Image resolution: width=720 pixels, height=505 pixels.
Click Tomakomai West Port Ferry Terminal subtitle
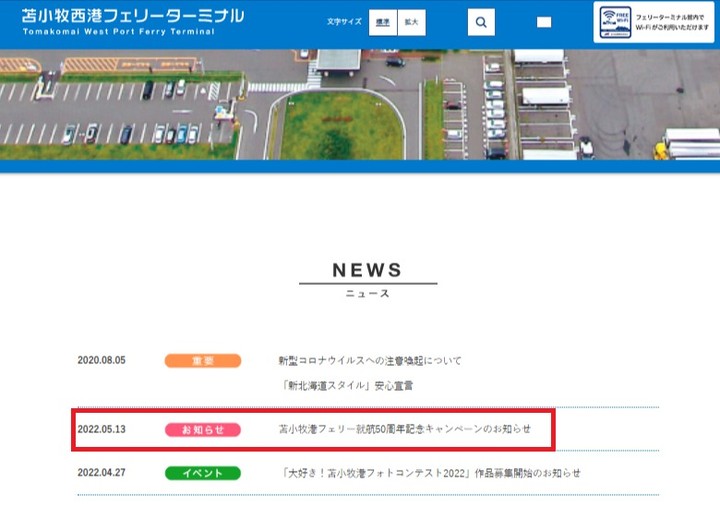pos(118,33)
